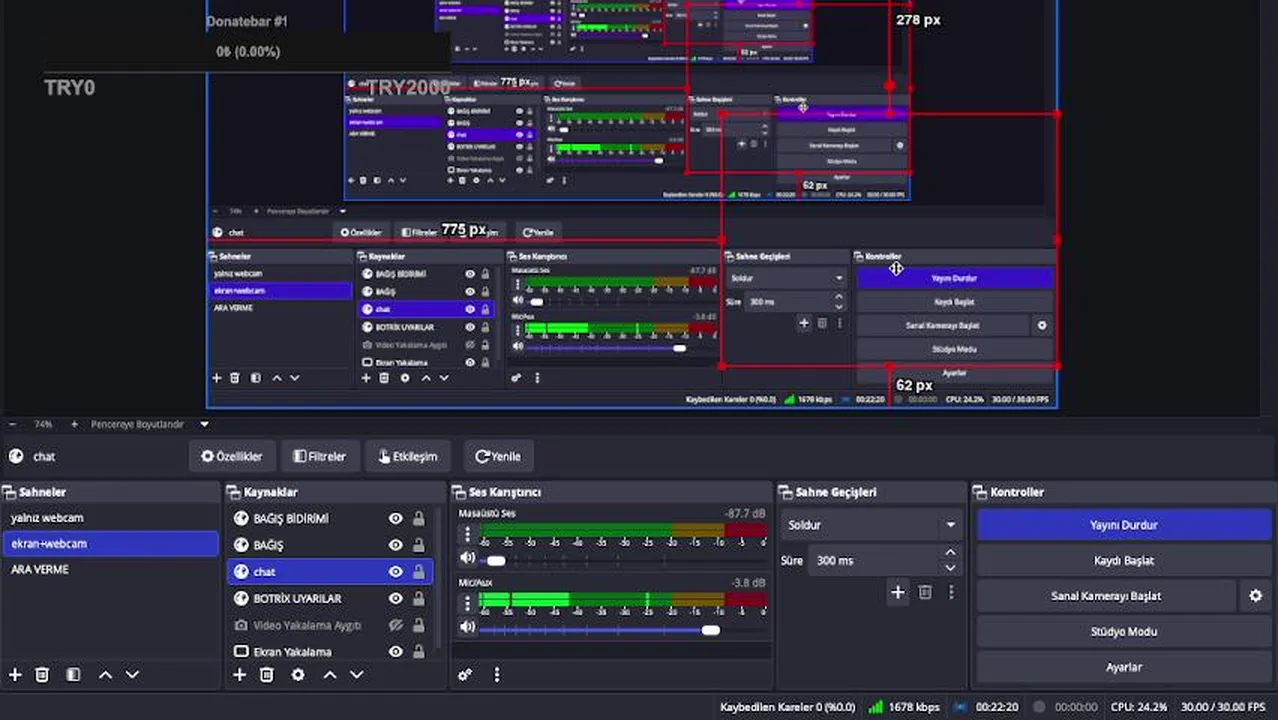Add a new scene with the plus icon
The height and width of the screenshot is (720, 1278).
coord(15,675)
